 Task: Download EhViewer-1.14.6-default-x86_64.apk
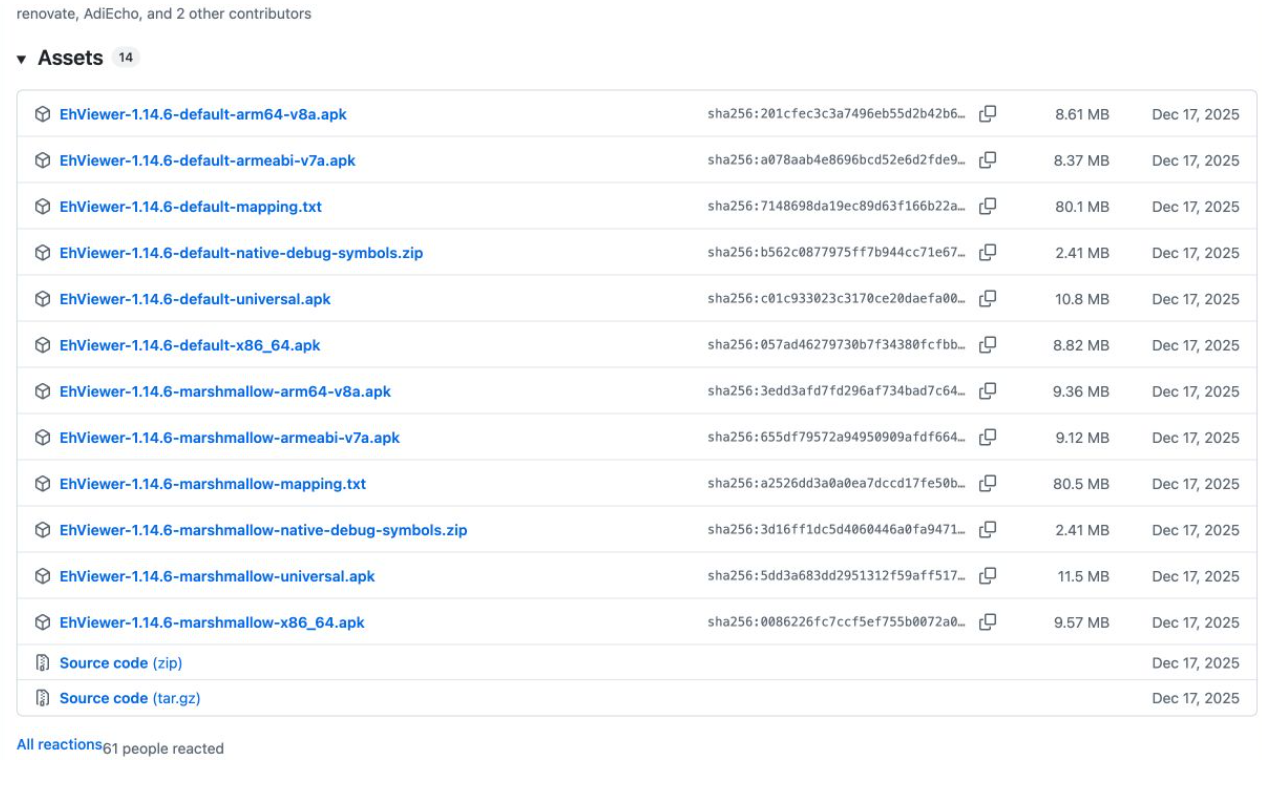pos(190,345)
